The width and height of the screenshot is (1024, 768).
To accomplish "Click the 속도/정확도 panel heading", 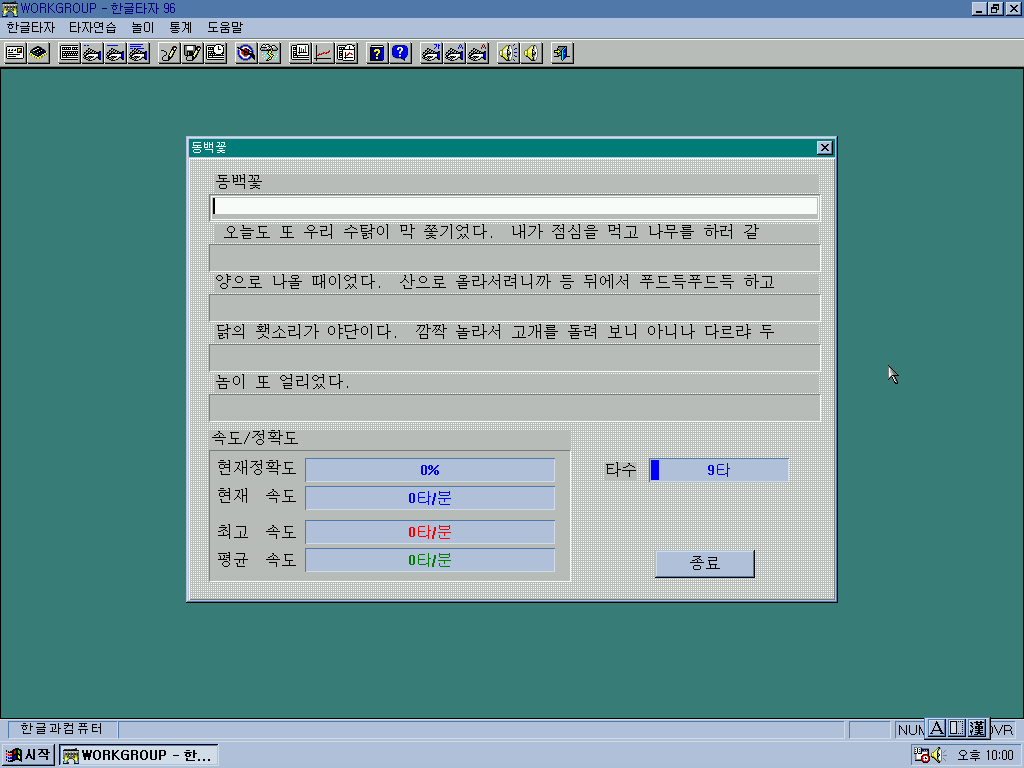I will coord(255,438).
